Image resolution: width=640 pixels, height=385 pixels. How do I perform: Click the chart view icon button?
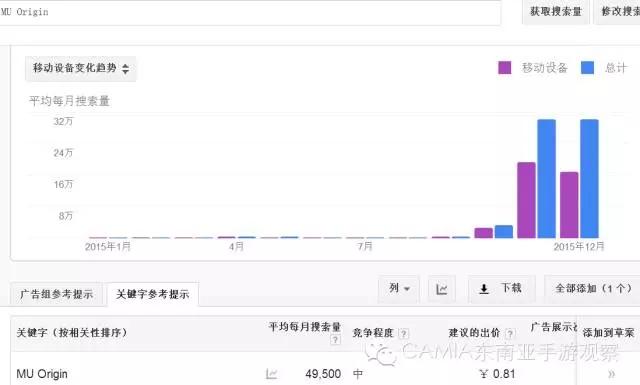pos(442,289)
